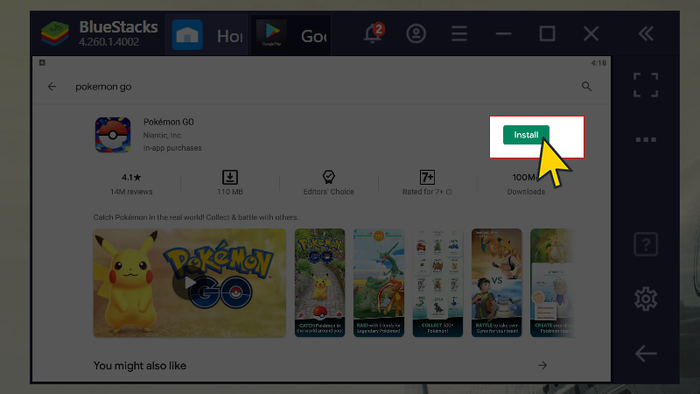Open the Pokémon GO title
Viewport: 700px width, 394px height.
pos(168,122)
